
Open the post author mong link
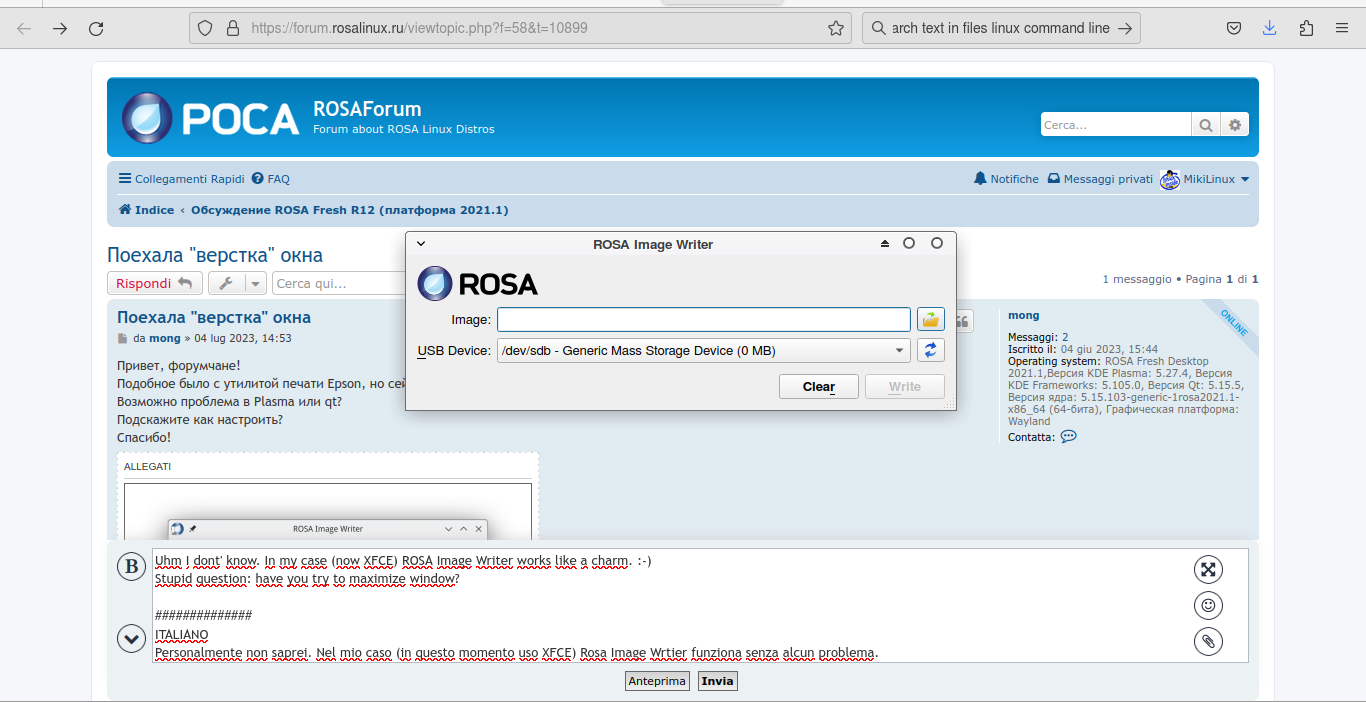tap(165, 338)
